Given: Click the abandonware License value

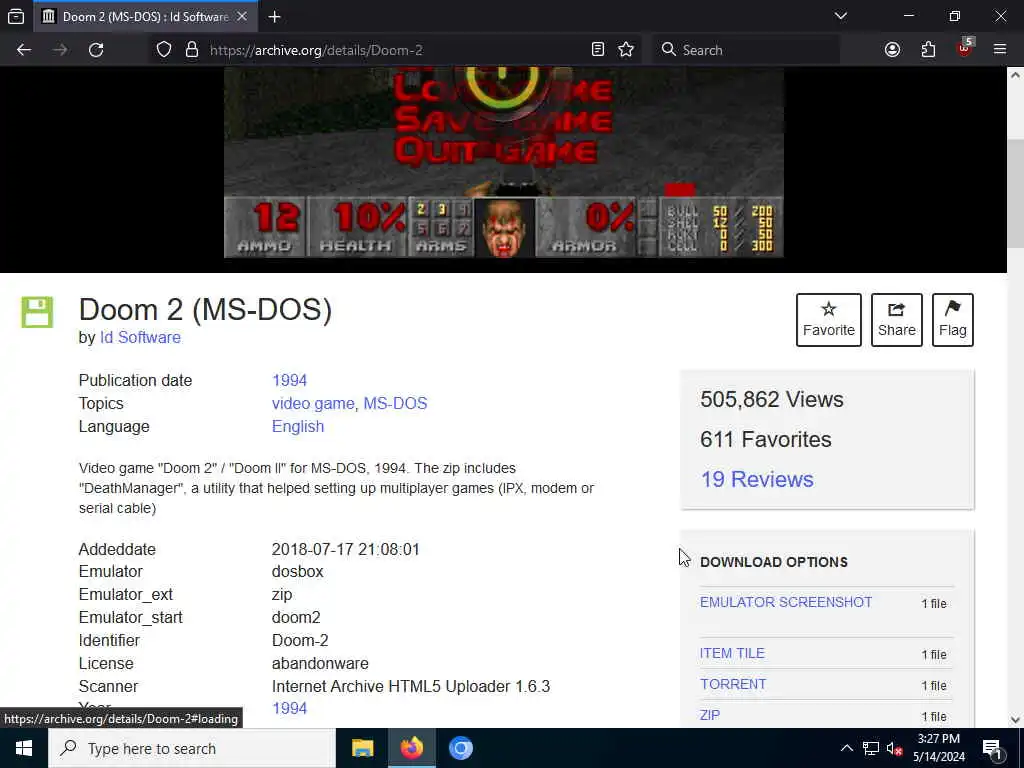Looking at the screenshot, I should click(320, 664).
